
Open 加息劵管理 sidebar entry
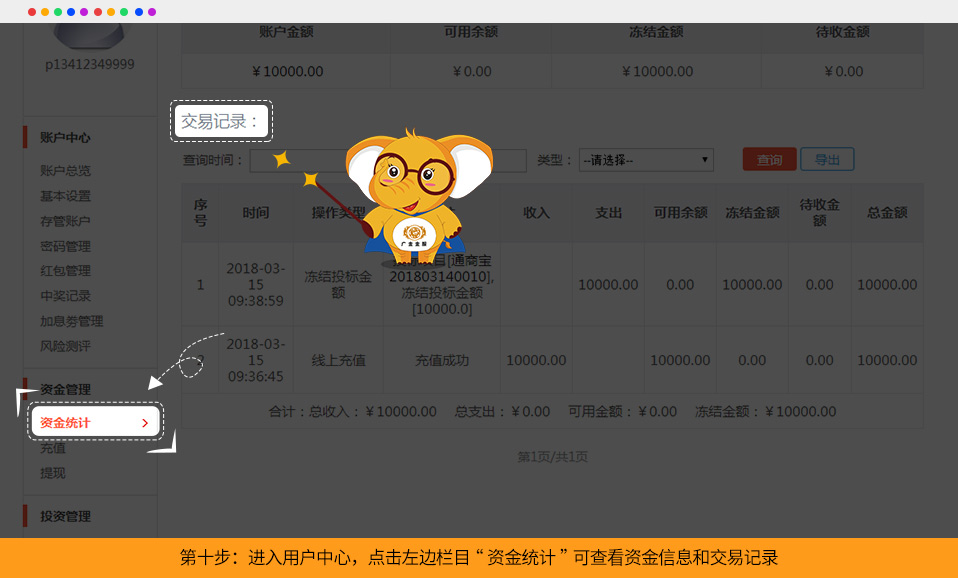coord(71,321)
